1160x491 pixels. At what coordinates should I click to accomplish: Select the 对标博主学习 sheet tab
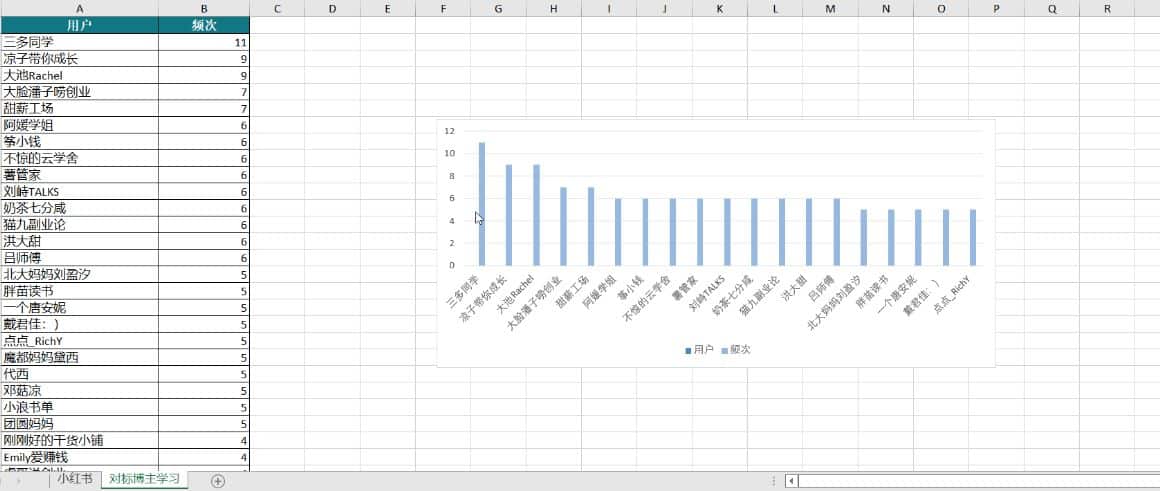(x=145, y=480)
